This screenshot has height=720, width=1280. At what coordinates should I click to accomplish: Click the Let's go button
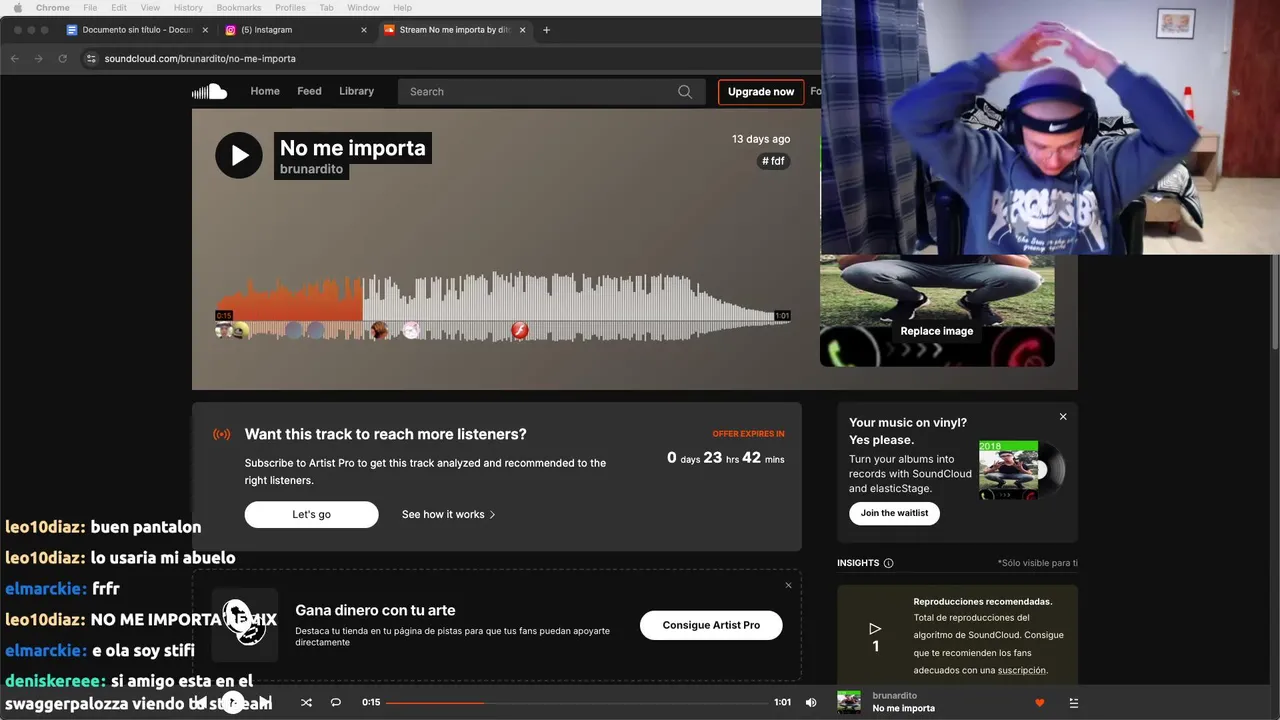point(311,514)
